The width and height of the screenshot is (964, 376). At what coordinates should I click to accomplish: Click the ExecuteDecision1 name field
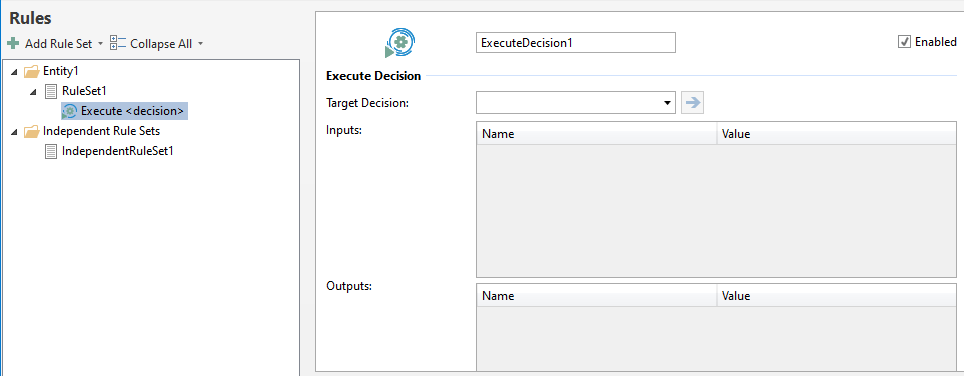click(576, 42)
